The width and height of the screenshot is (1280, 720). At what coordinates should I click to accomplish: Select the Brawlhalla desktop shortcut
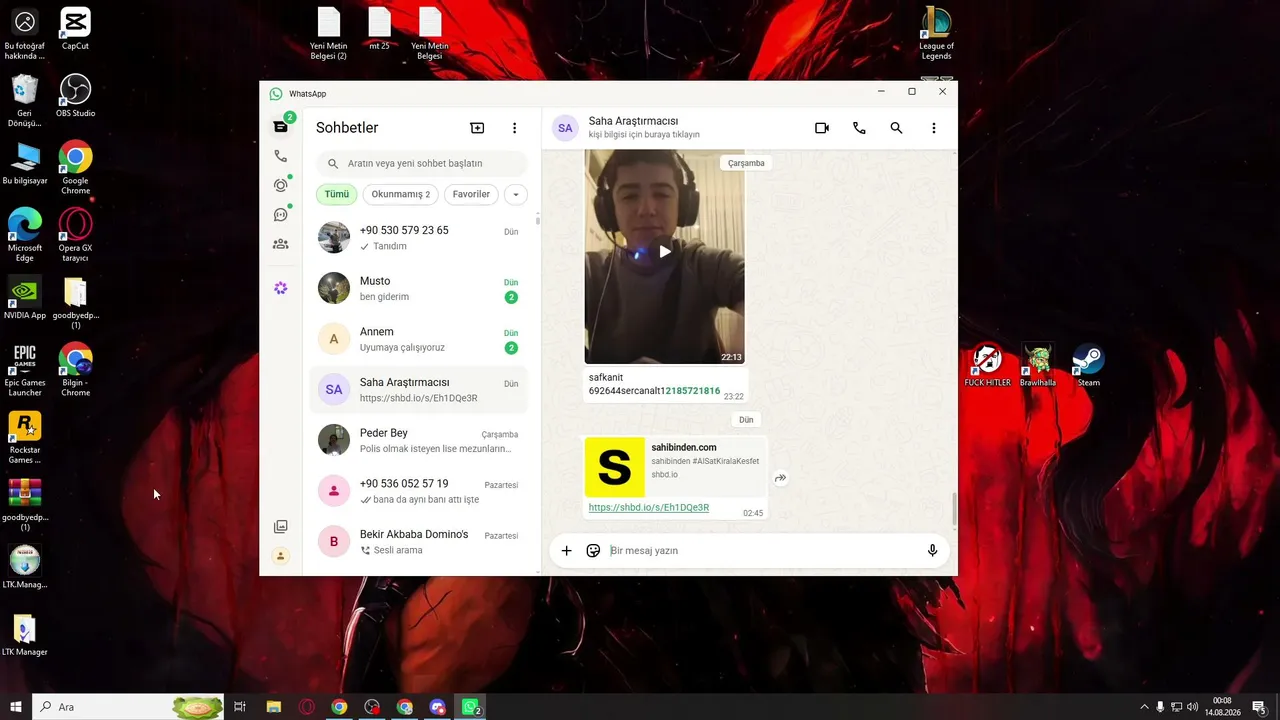(1038, 366)
